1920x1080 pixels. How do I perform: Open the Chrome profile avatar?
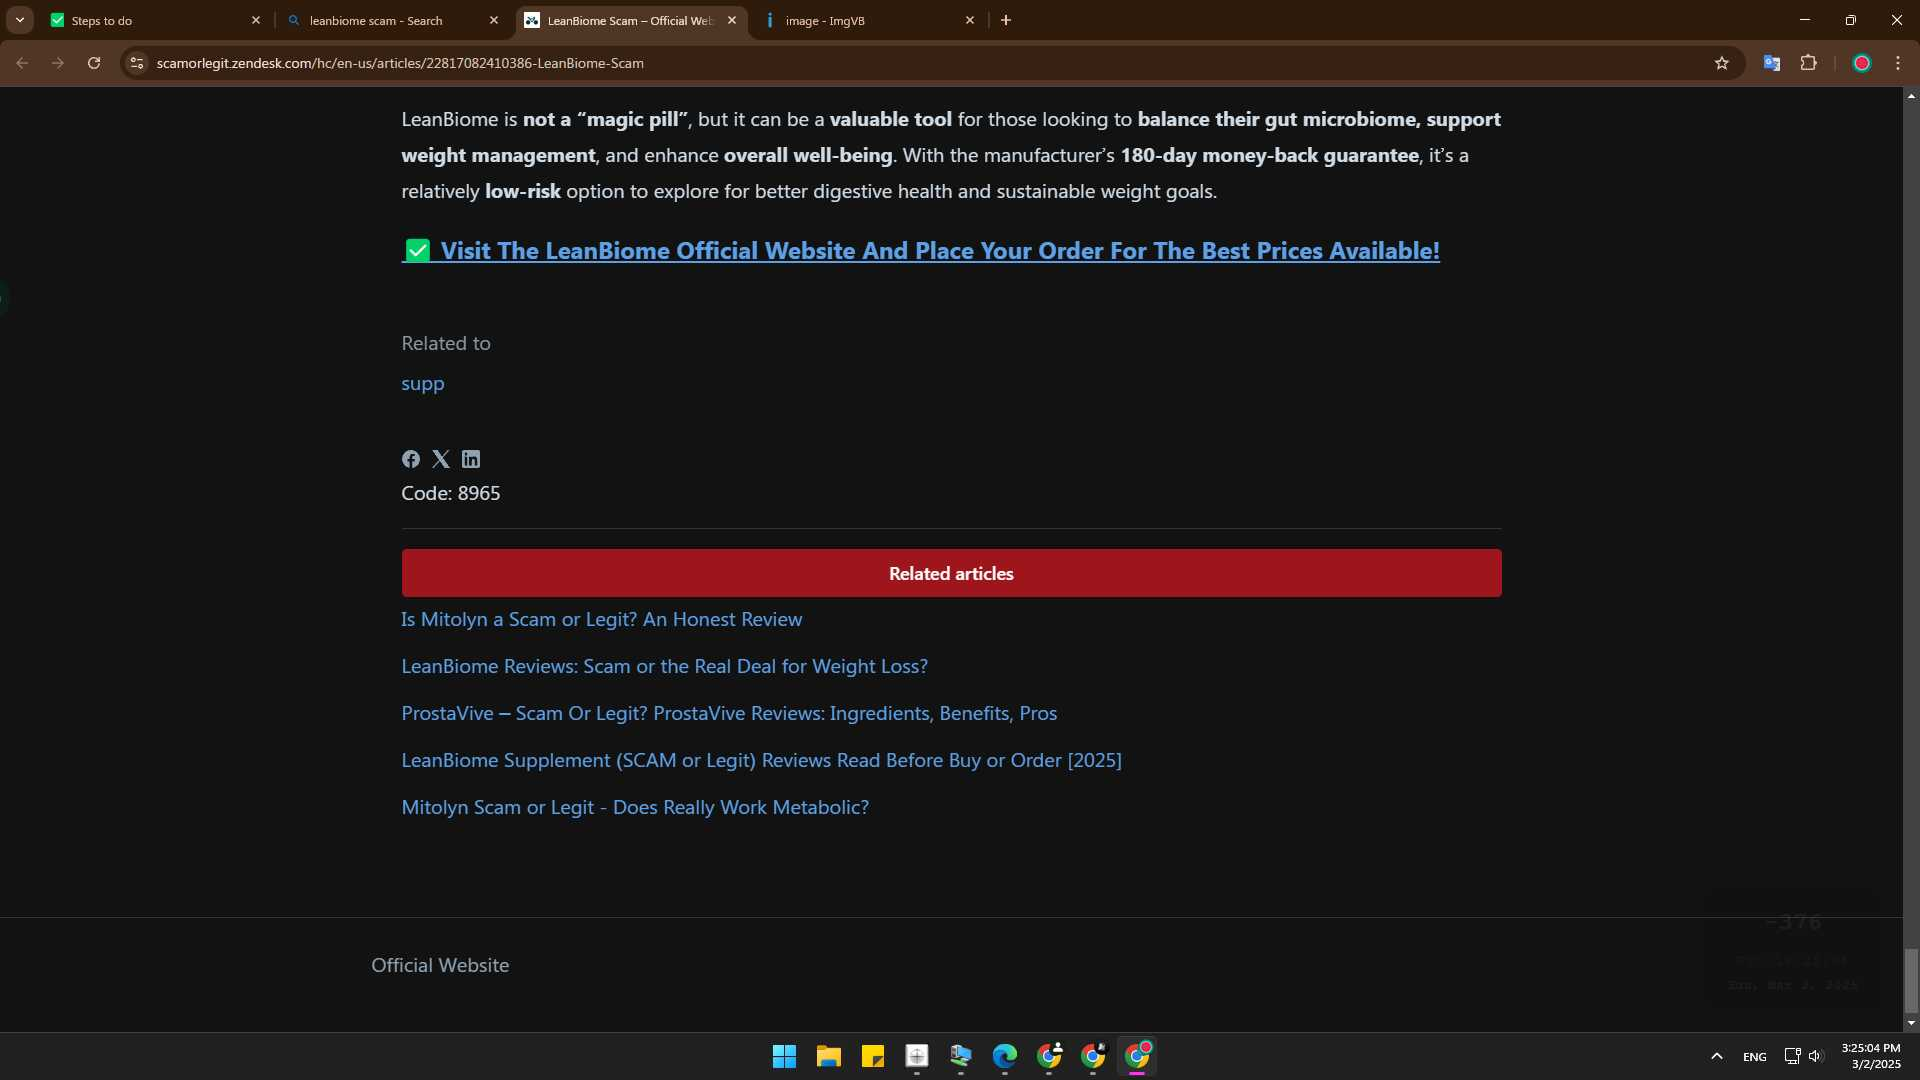(1862, 63)
